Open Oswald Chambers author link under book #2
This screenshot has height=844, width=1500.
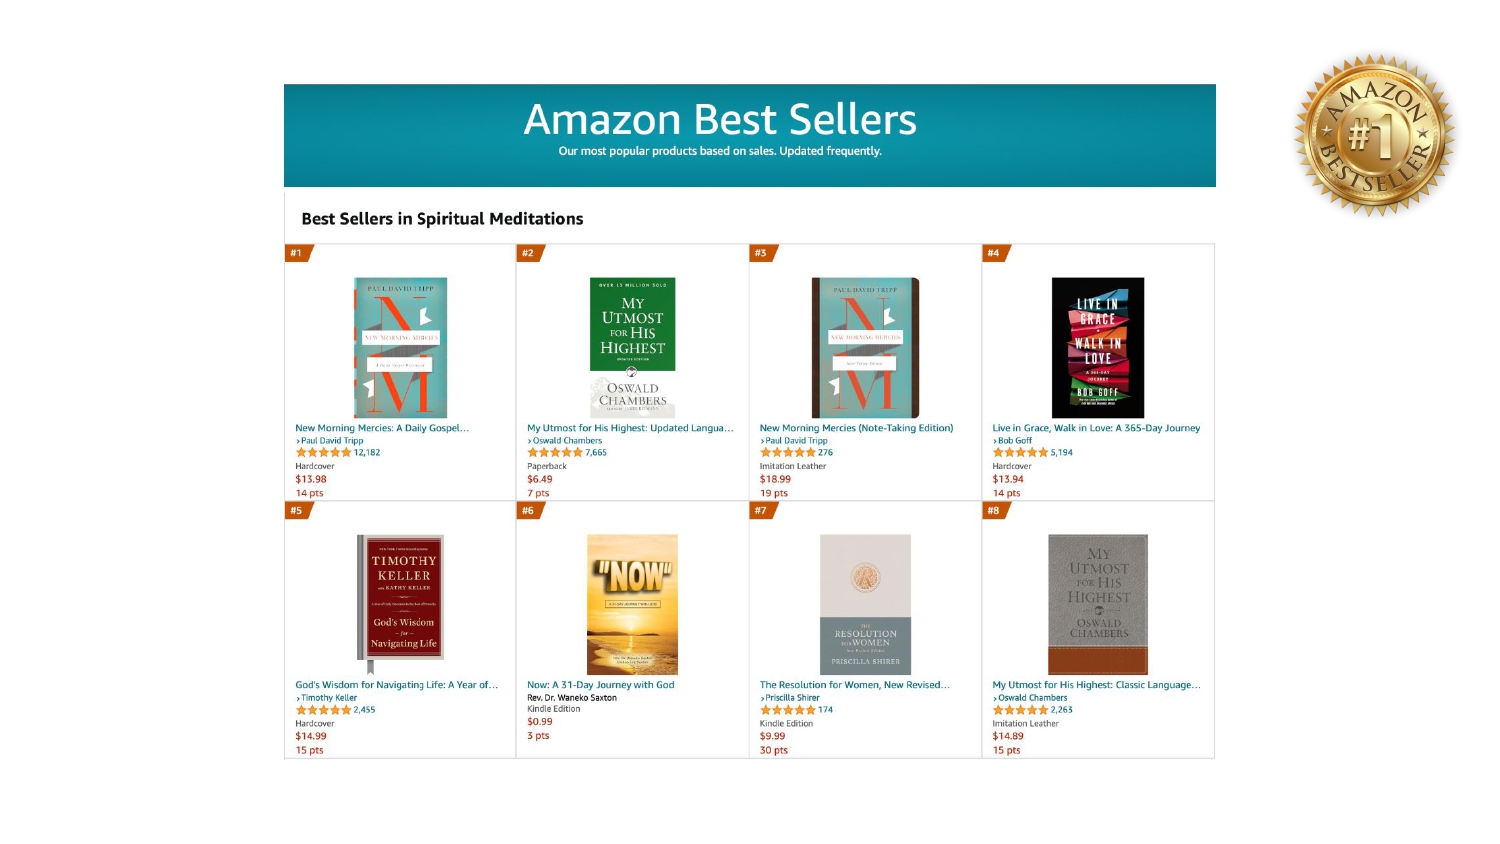[x=567, y=440]
